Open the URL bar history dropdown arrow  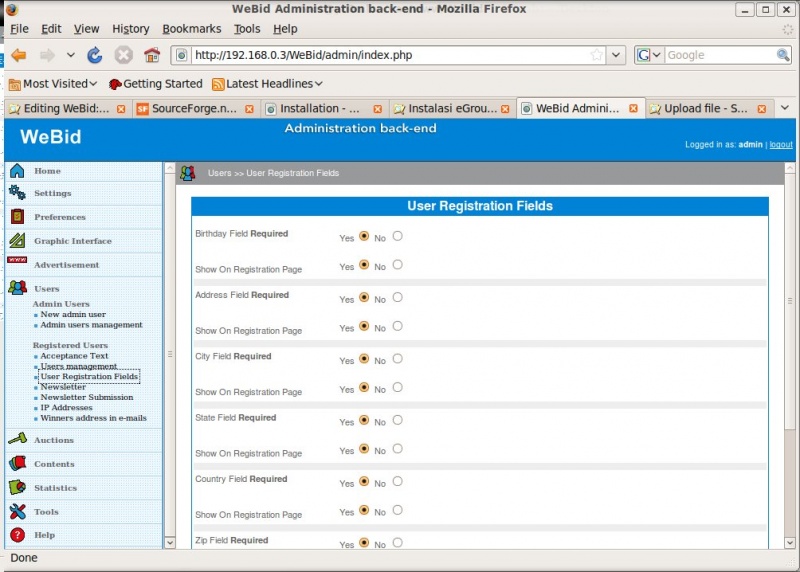pos(616,55)
